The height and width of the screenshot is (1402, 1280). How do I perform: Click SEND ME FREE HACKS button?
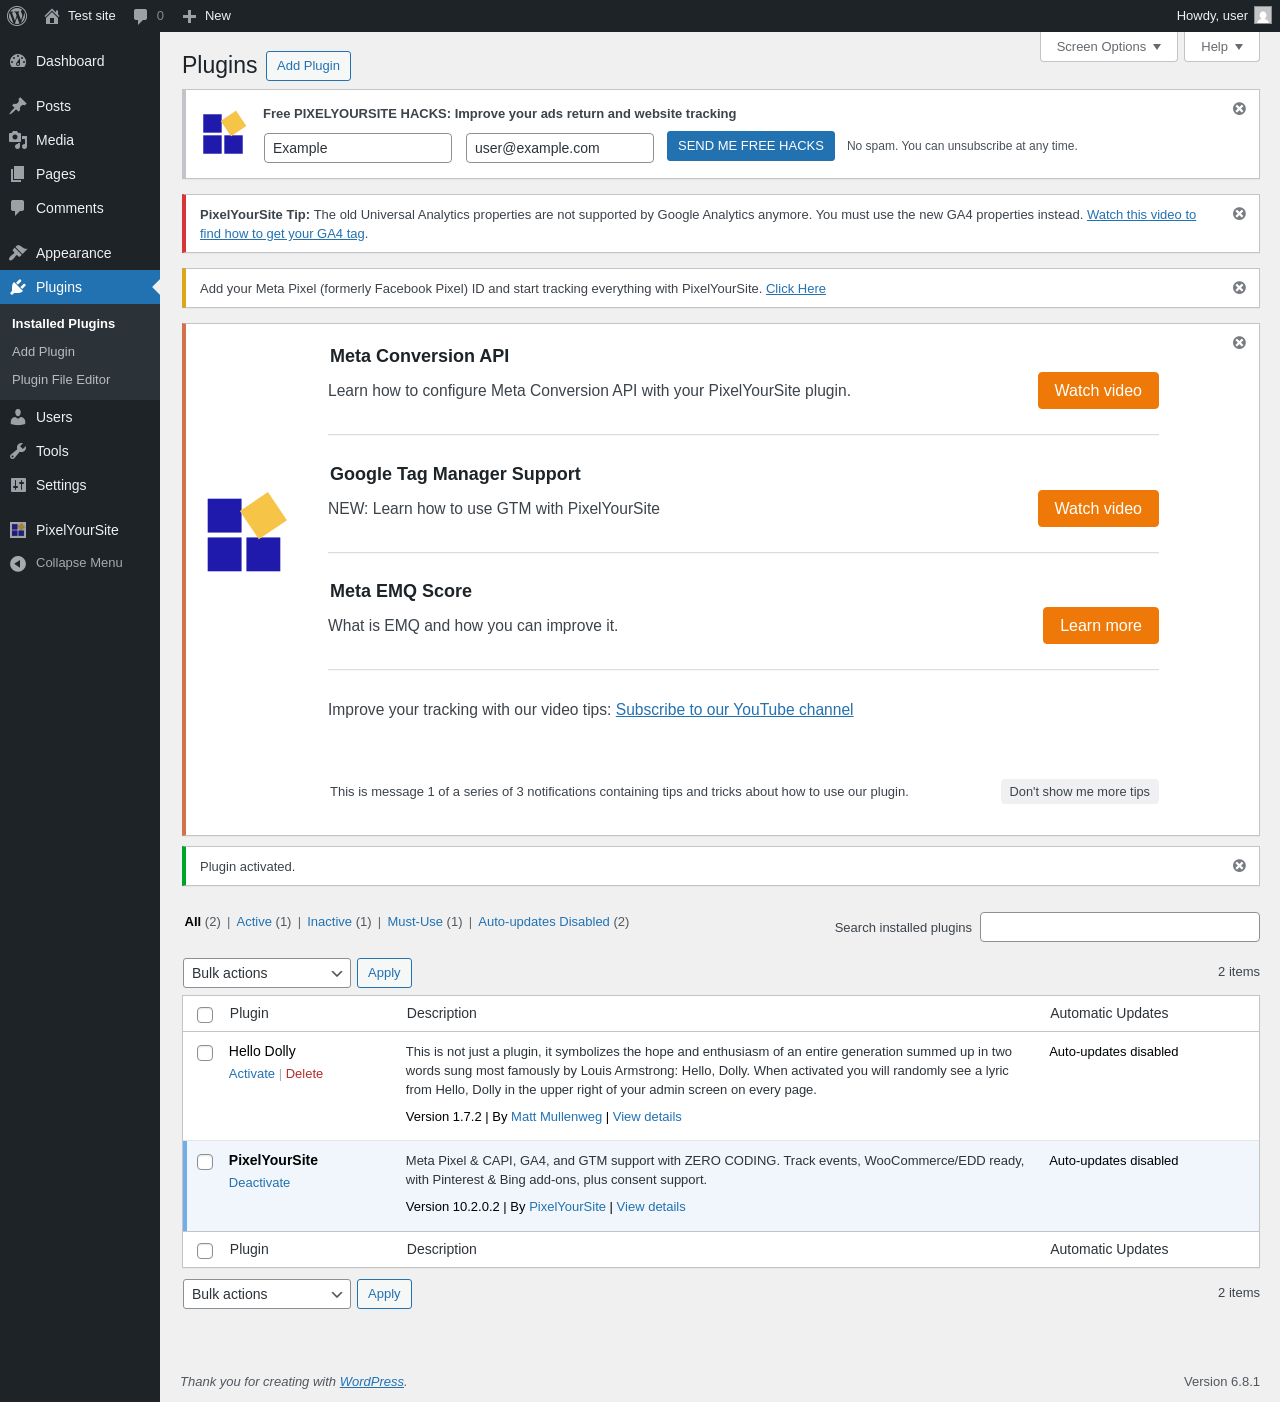751,146
